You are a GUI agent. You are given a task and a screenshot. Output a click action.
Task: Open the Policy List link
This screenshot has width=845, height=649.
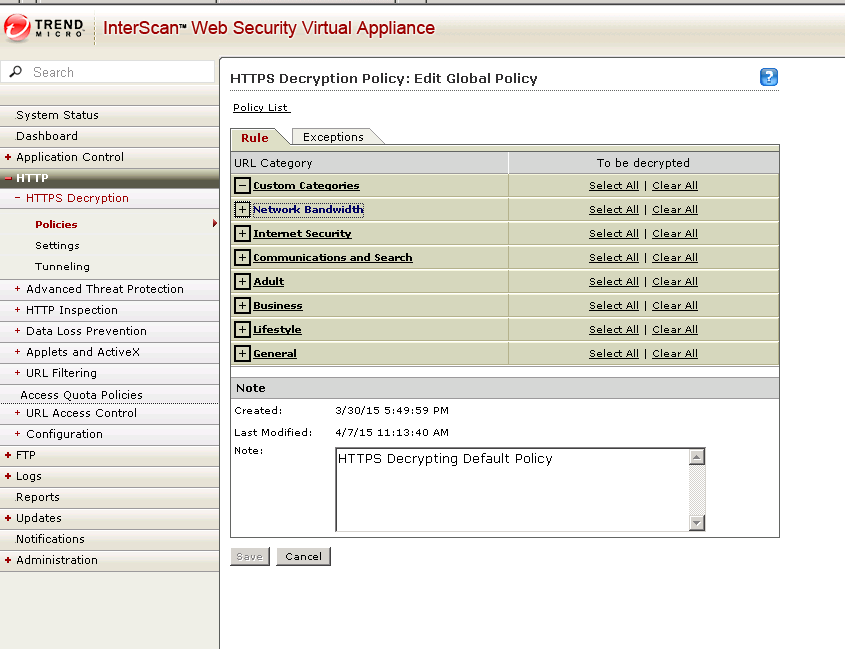(261, 107)
